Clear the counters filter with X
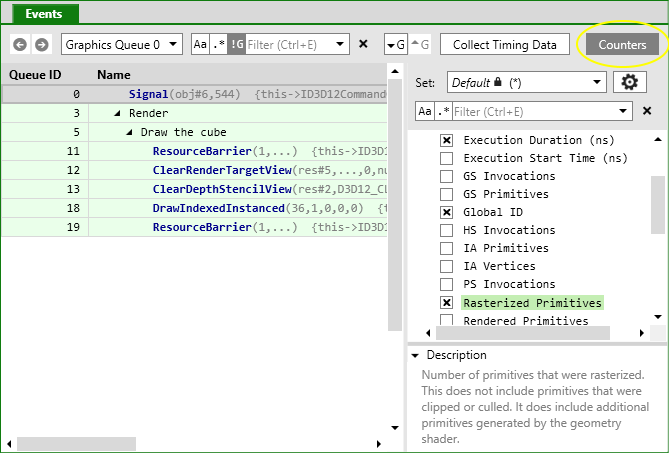669x453 pixels. 647,111
